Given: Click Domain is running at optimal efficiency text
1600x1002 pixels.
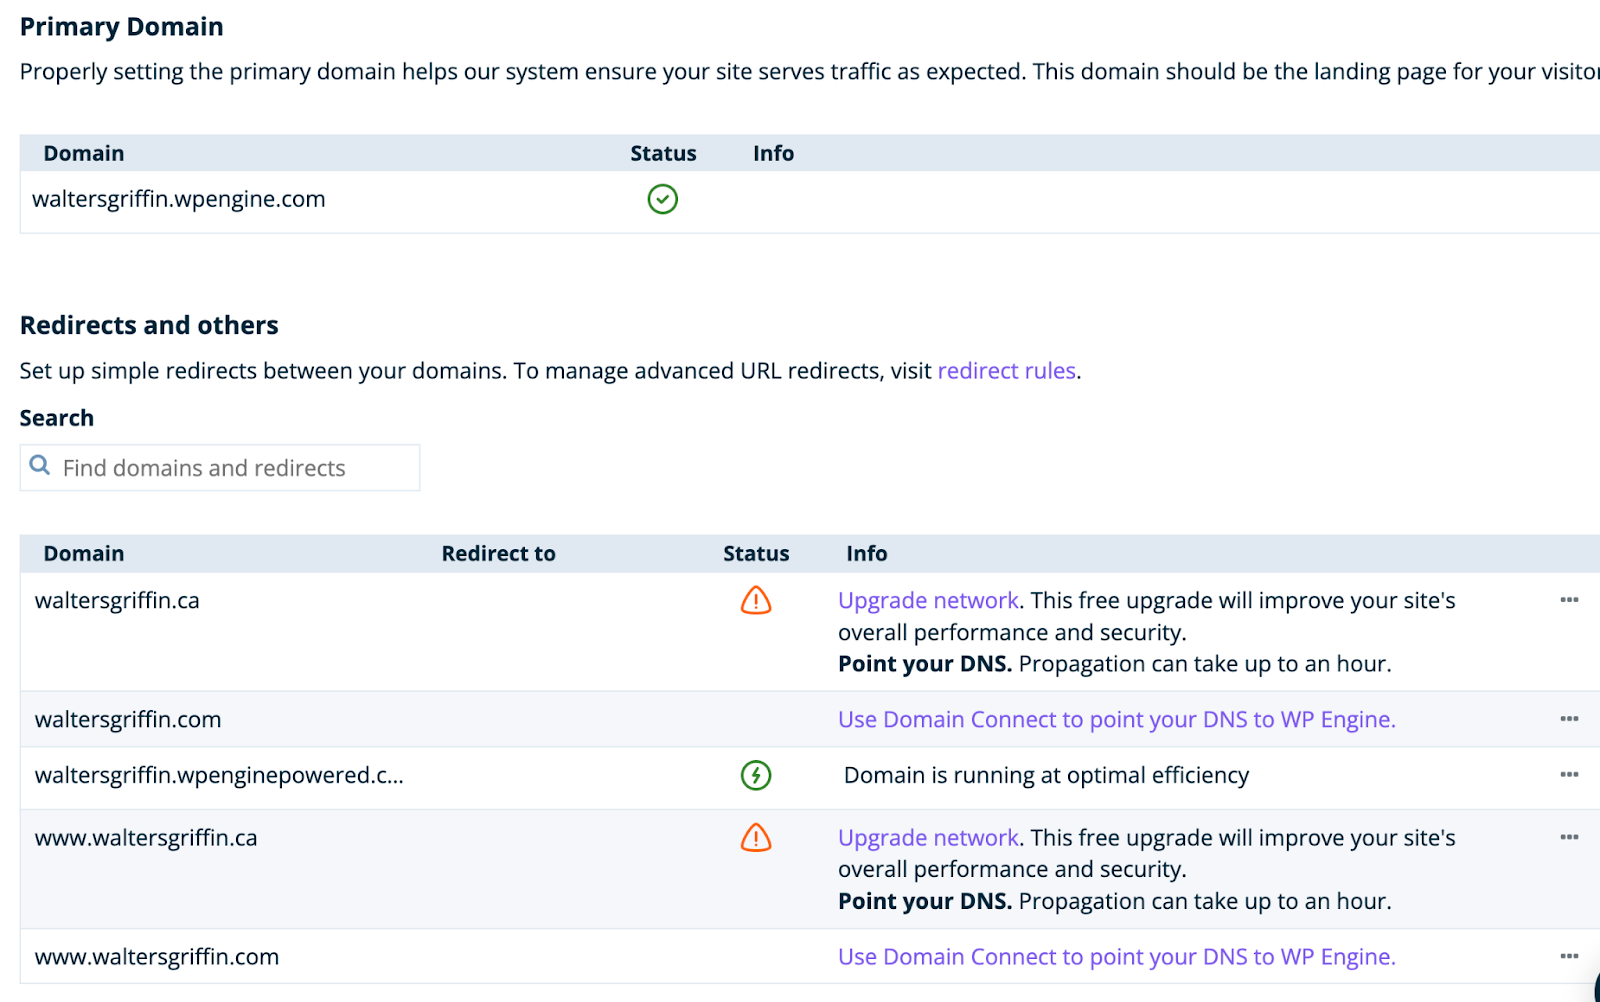Looking at the screenshot, I should (x=1046, y=775).
